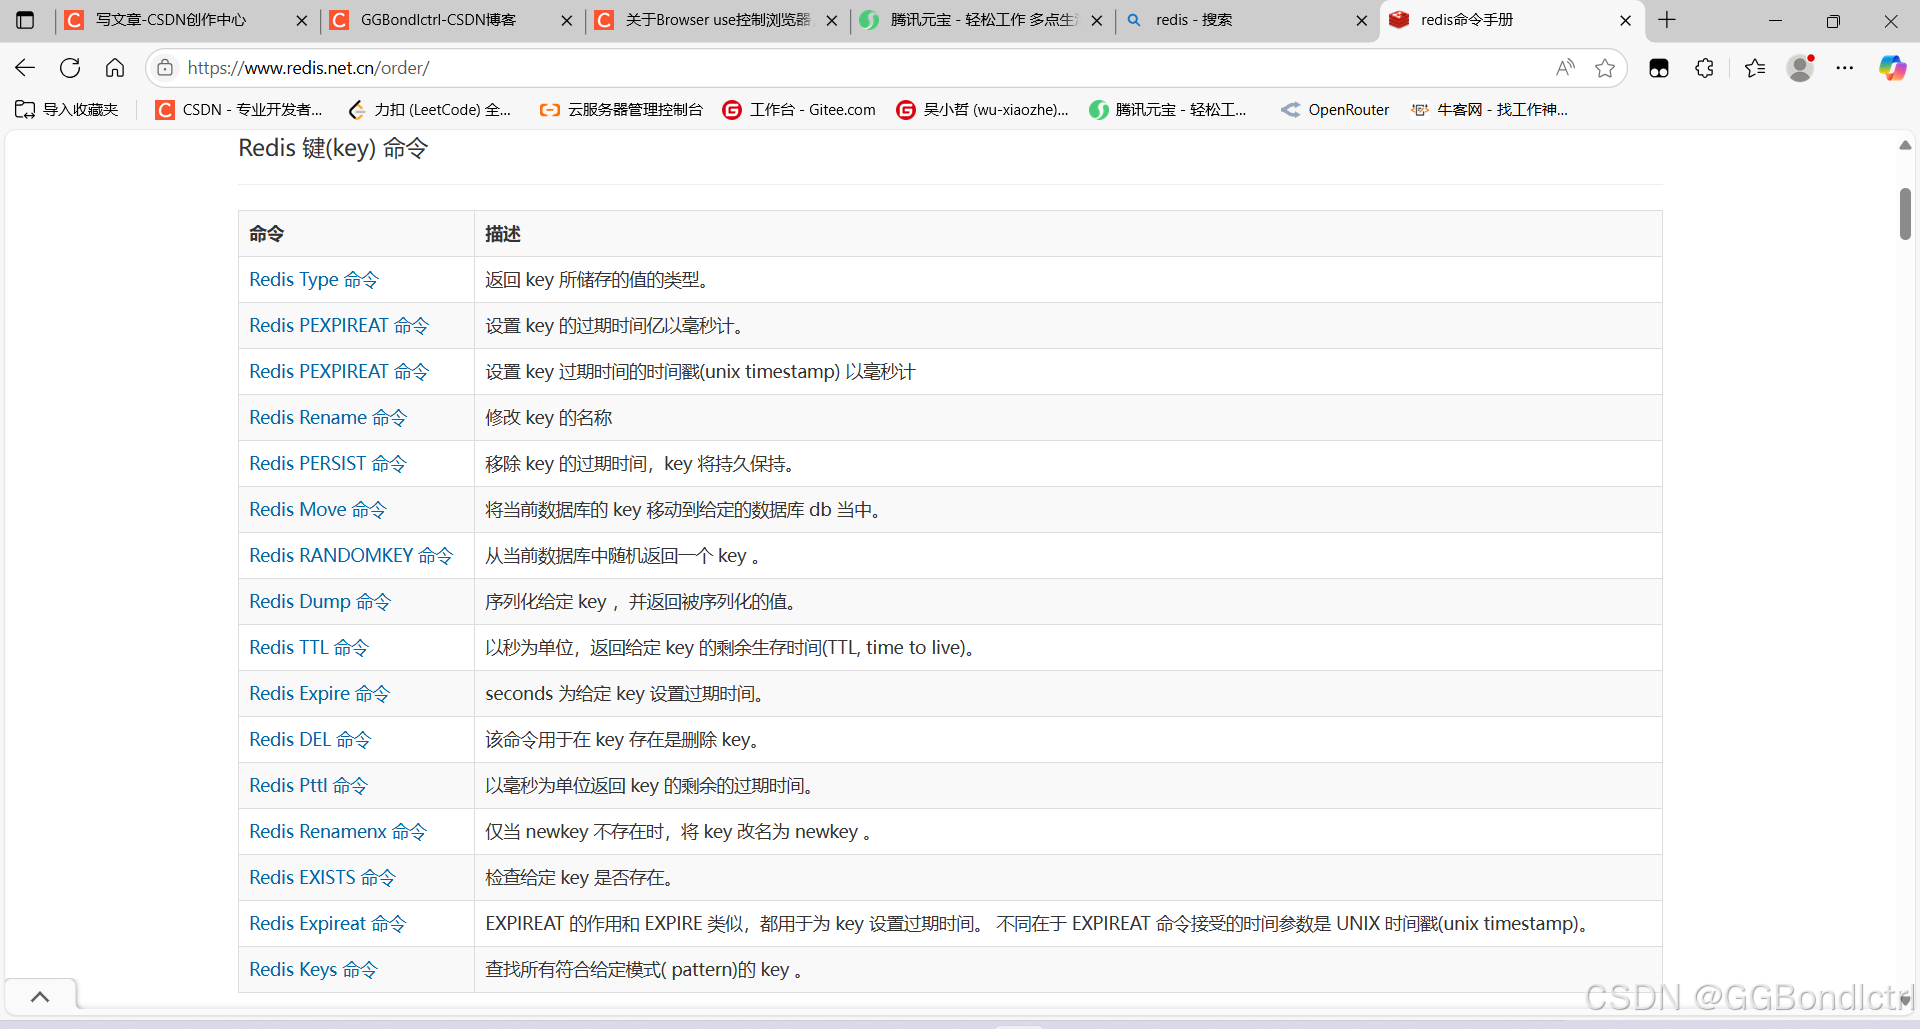
Task: Open the Redis Type 命令 link
Action: point(314,280)
